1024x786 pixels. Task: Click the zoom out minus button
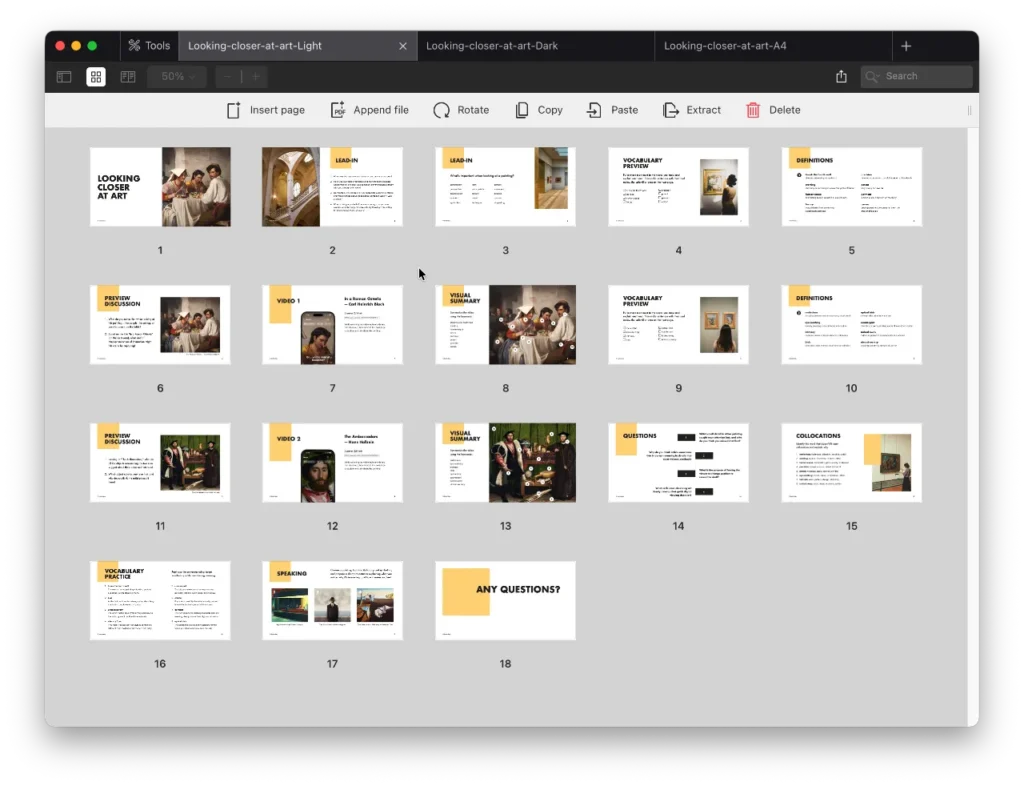tap(228, 77)
